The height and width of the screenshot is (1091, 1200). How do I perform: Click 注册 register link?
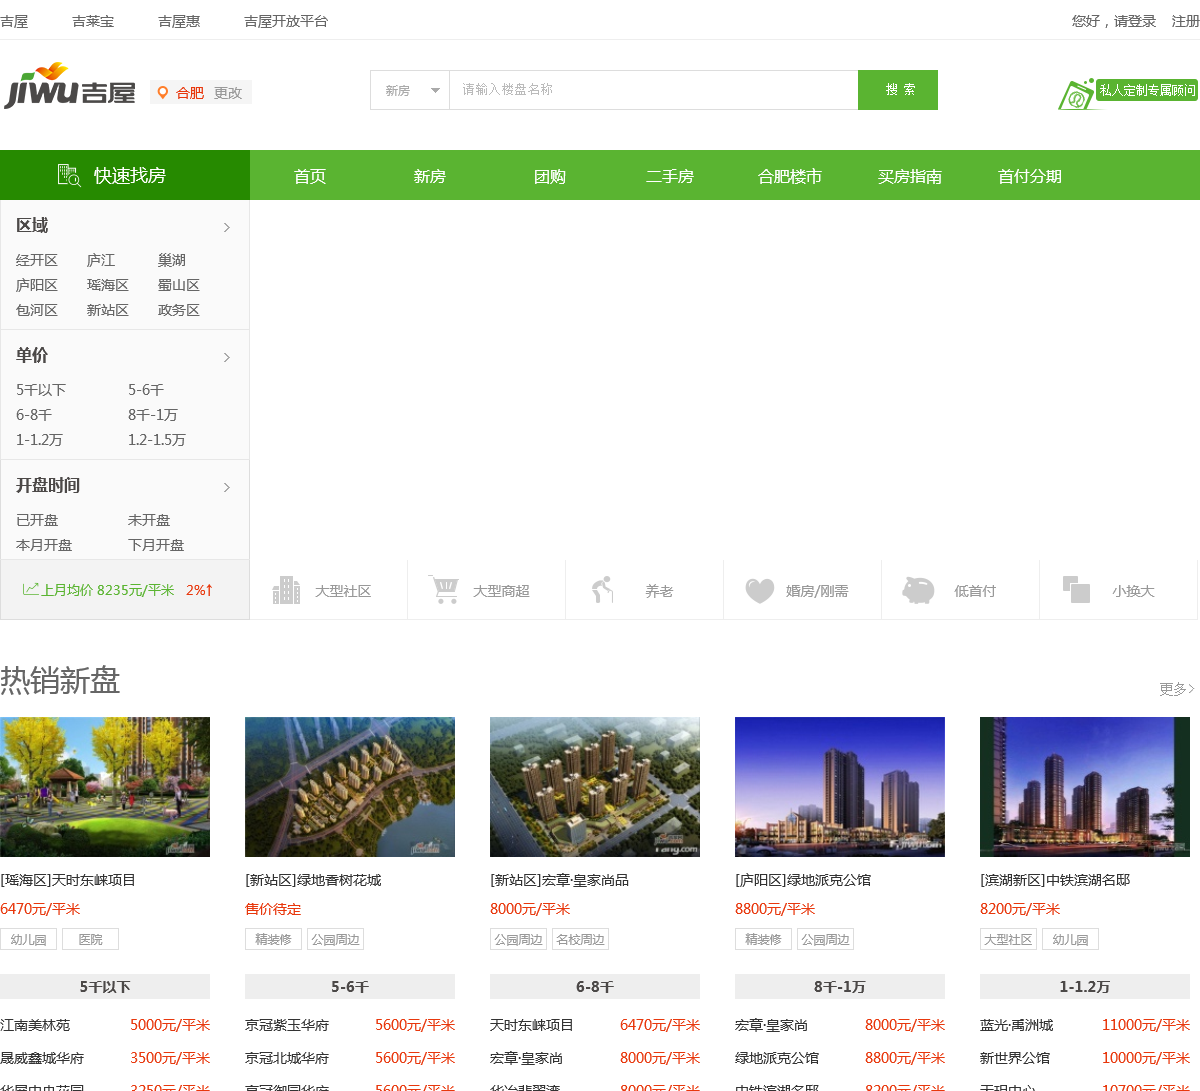(x=1186, y=21)
